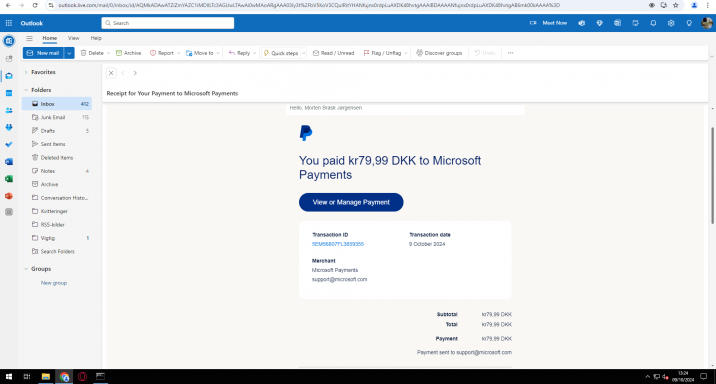Image resolution: width=716 pixels, height=384 pixels.
Task: Open Deleted Items folder
Action: pyautogui.click(x=57, y=158)
